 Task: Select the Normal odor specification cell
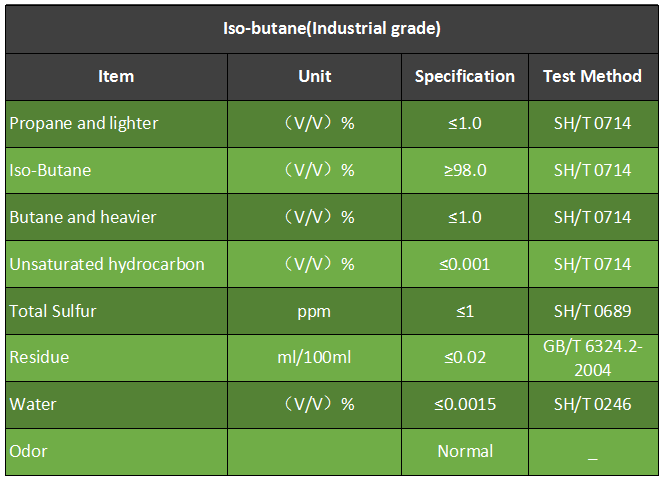click(465, 452)
